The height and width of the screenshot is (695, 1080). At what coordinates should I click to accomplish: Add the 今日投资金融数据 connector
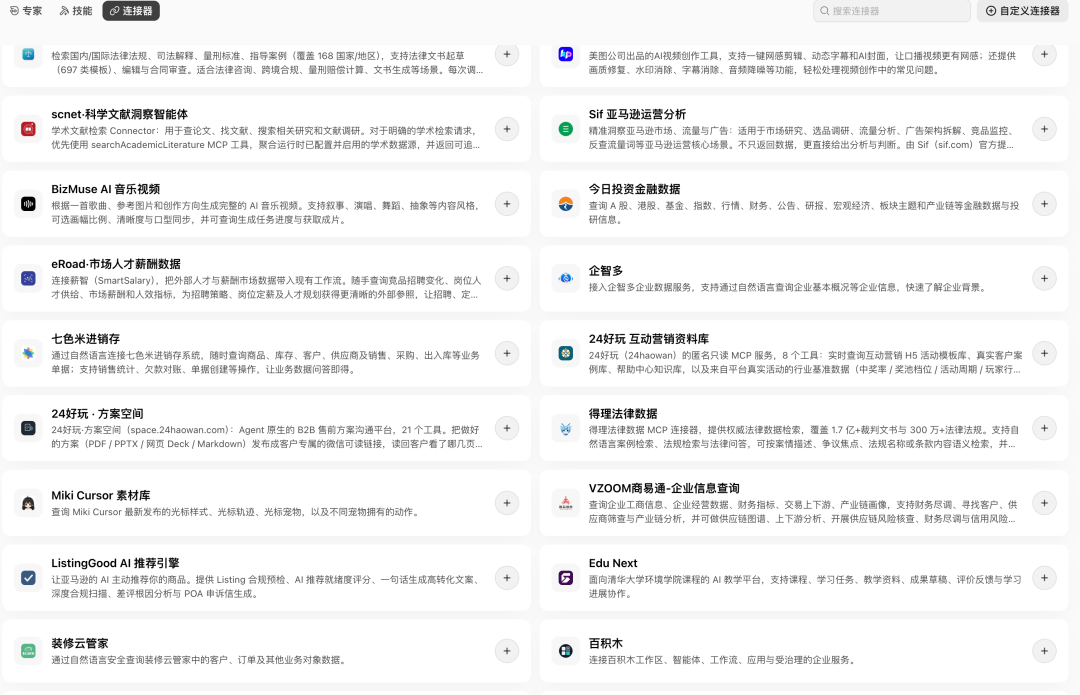pyautogui.click(x=1044, y=204)
